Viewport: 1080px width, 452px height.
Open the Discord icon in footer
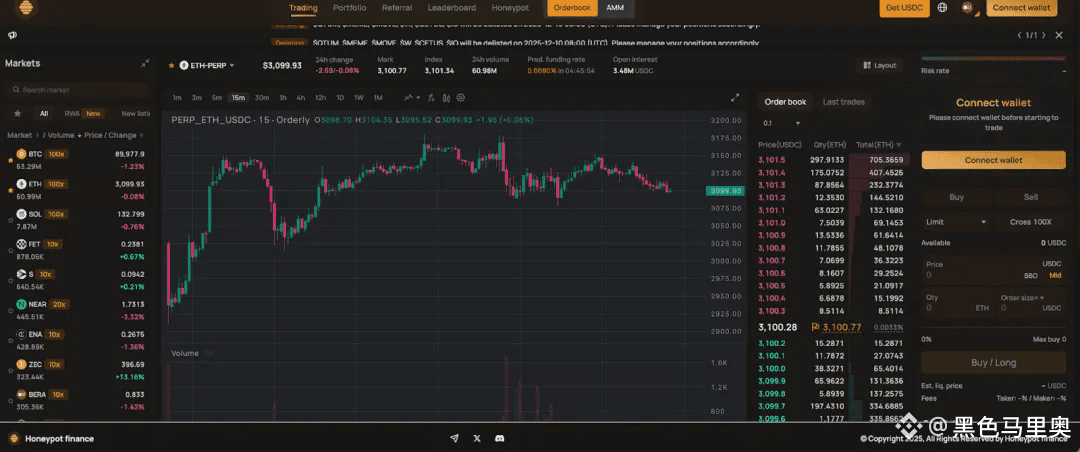tap(500, 438)
